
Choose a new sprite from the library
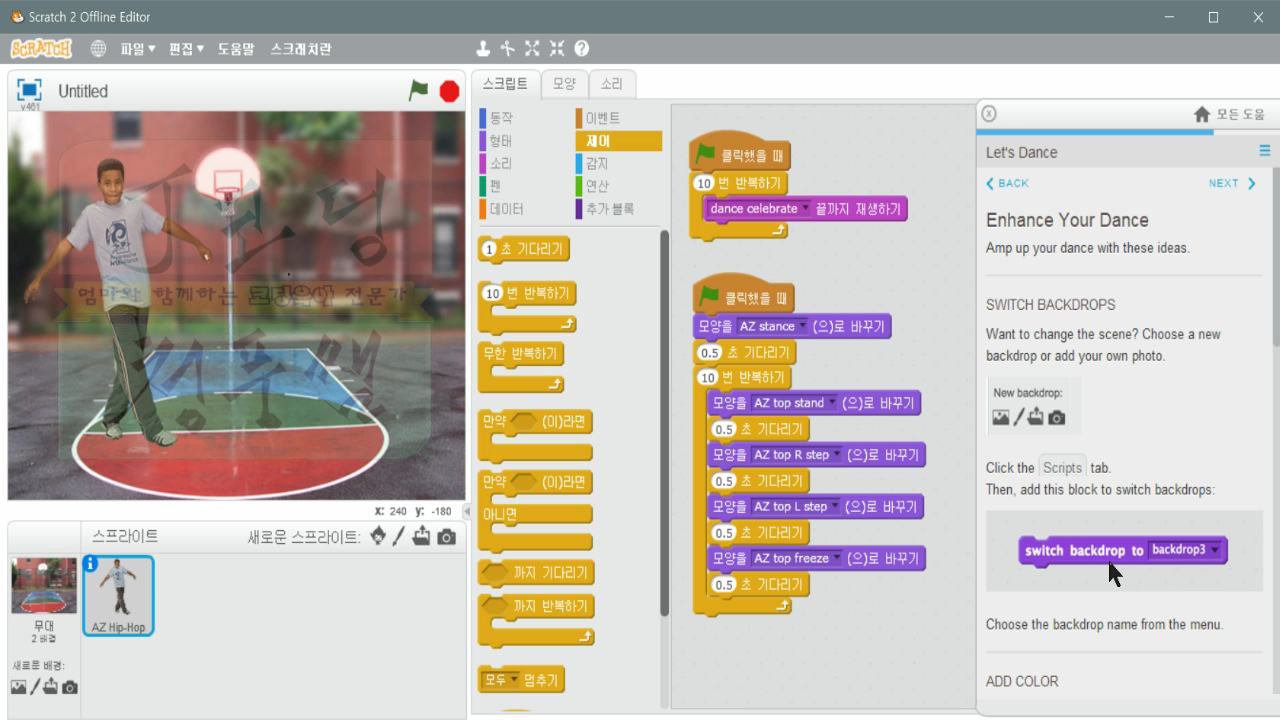377,536
